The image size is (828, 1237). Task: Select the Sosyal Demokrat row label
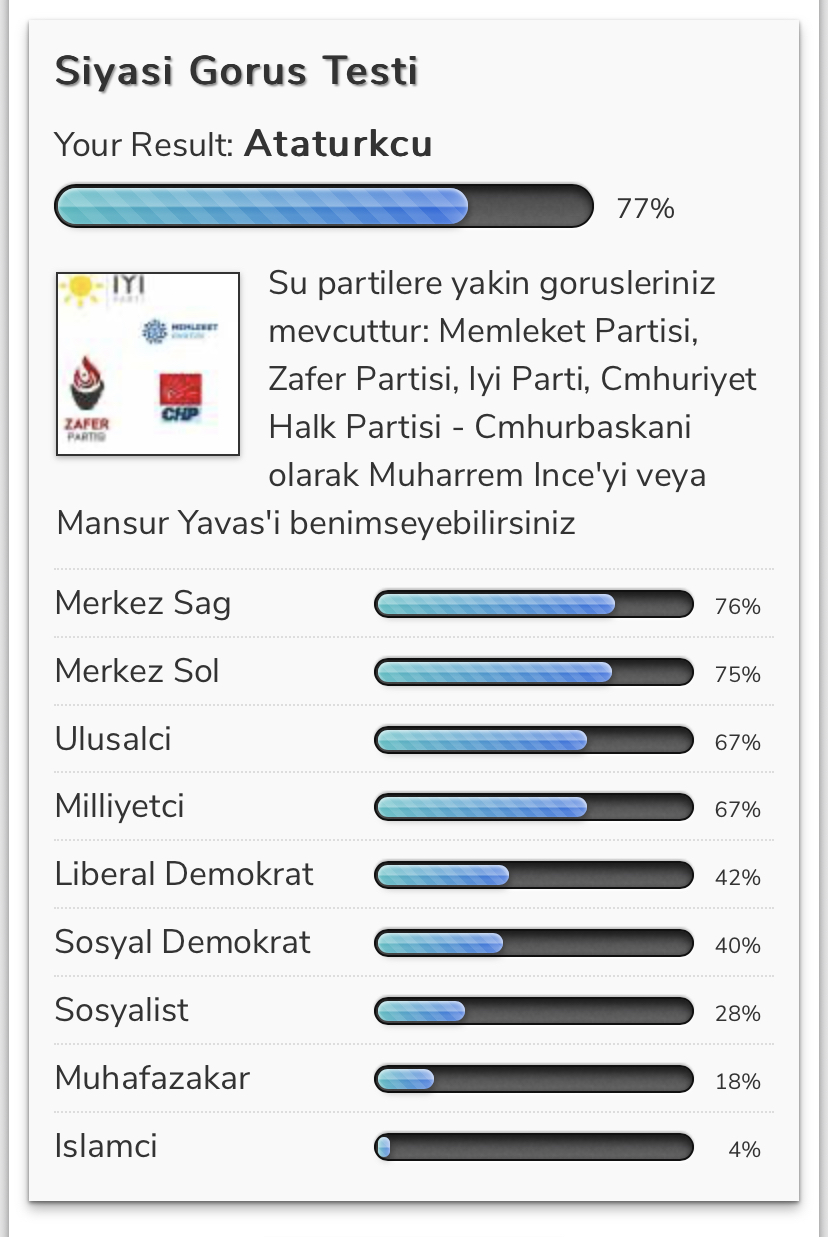coord(183,942)
